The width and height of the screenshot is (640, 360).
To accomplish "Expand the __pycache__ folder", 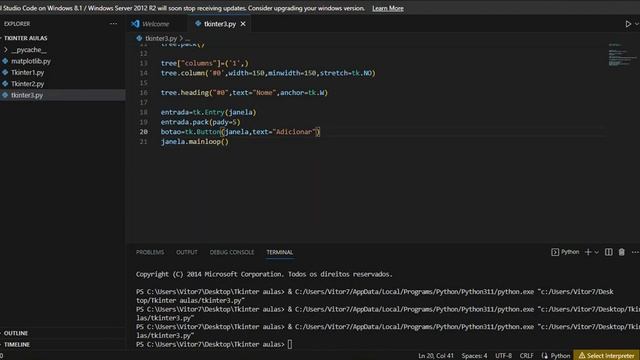I will point(29,50).
